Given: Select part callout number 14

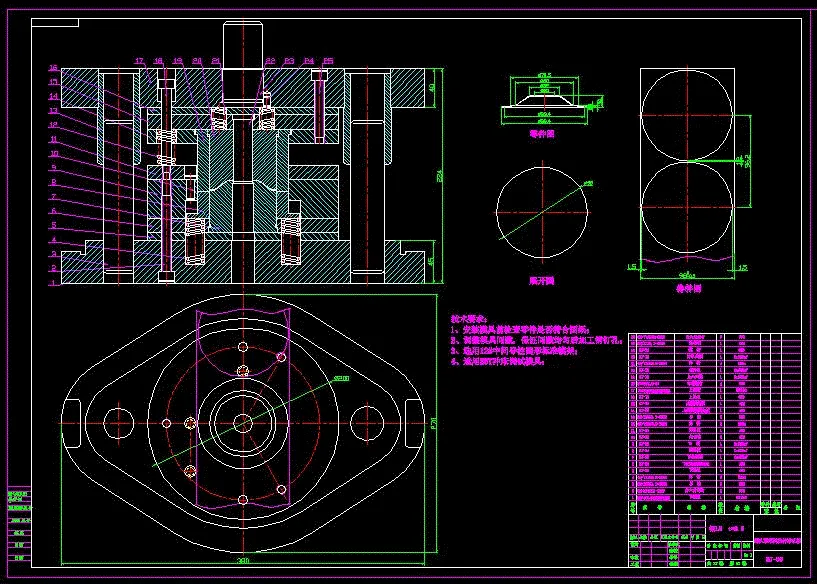Looking at the screenshot, I should pyautogui.click(x=53, y=96).
